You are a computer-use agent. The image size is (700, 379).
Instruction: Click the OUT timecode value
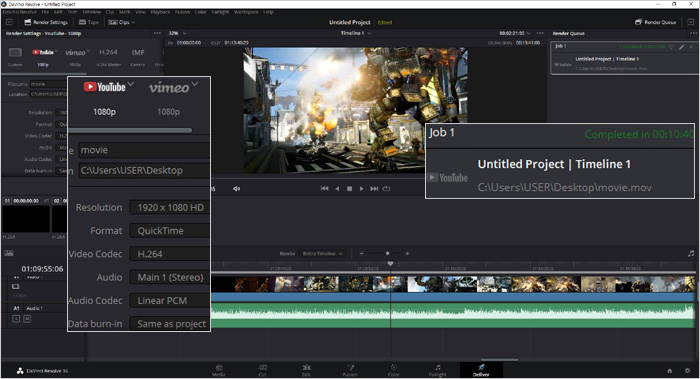pos(236,43)
